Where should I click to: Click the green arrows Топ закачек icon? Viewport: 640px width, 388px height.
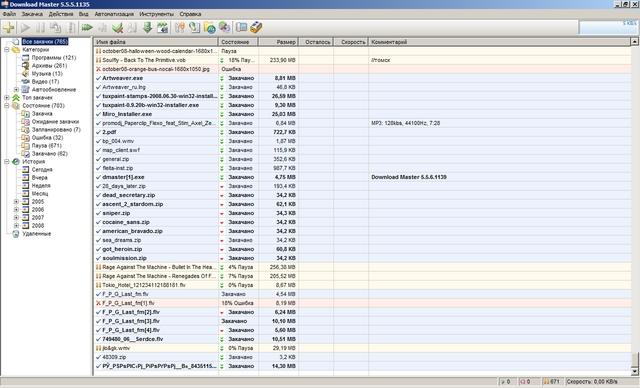pyautogui.click(x=16, y=98)
